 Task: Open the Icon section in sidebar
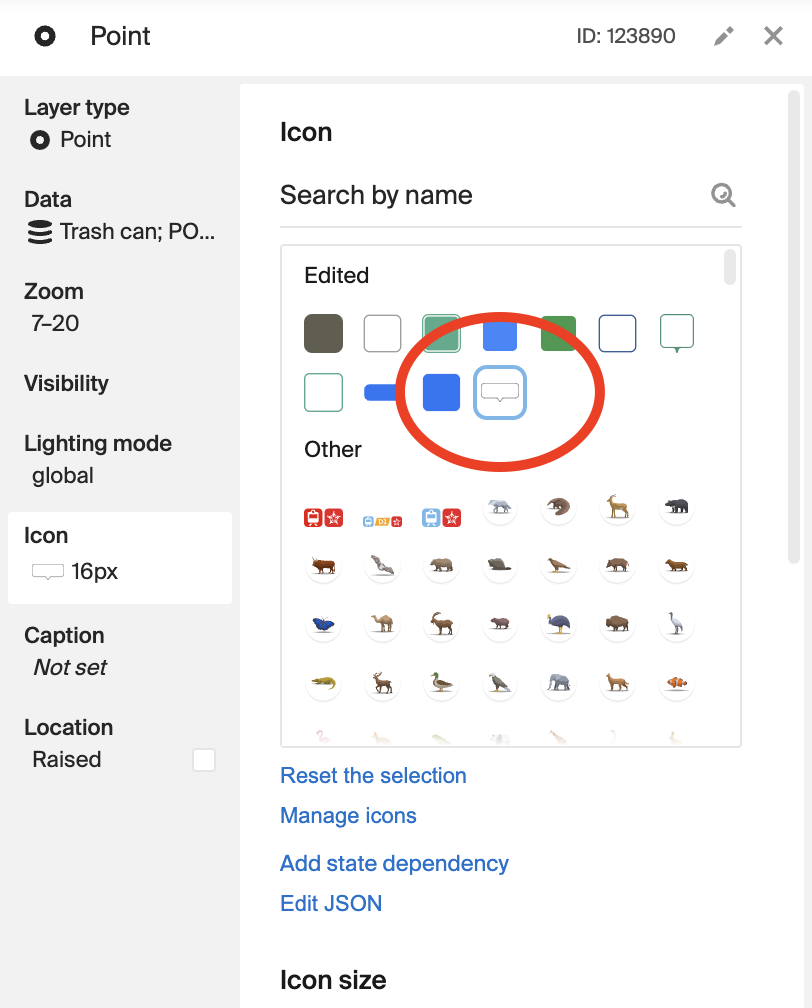[x=120, y=557]
